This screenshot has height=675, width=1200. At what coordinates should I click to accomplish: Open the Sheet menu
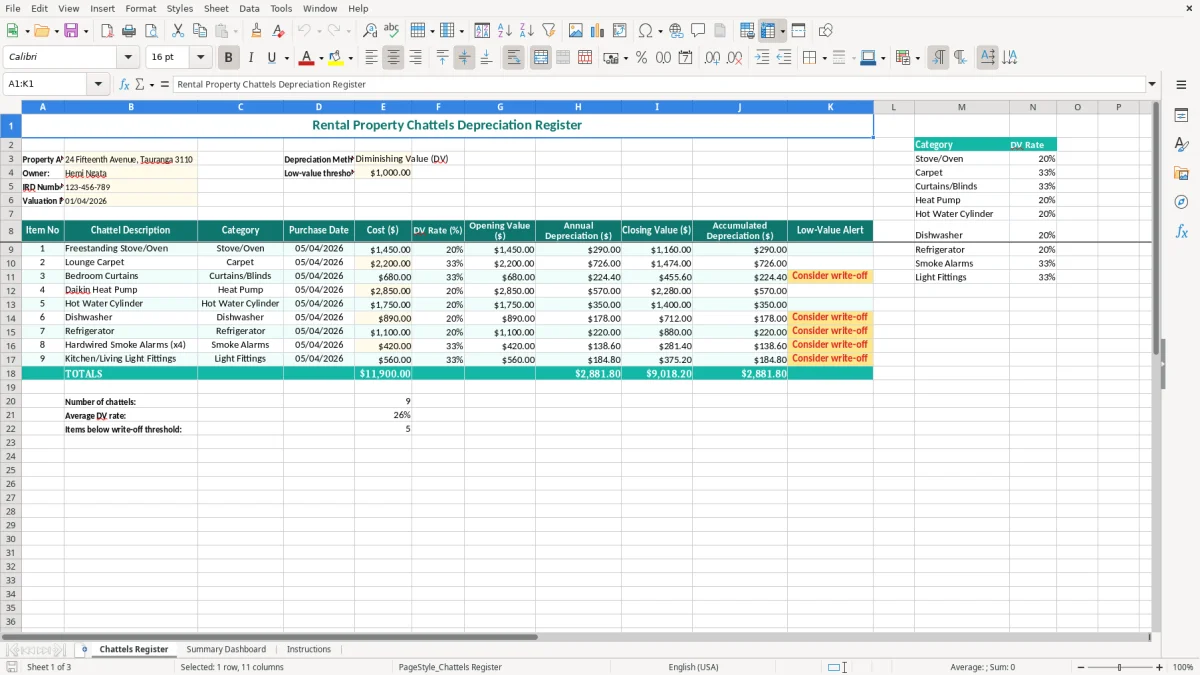[x=216, y=8]
